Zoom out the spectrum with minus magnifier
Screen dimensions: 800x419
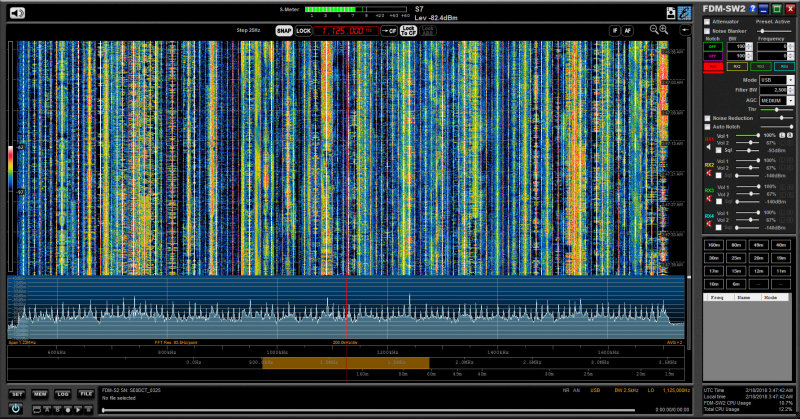coord(654,30)
